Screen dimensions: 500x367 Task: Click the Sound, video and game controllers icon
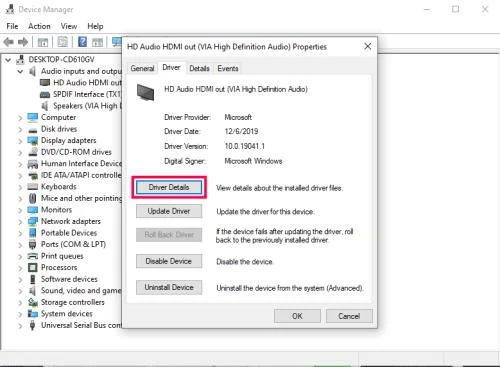(33, 291)
